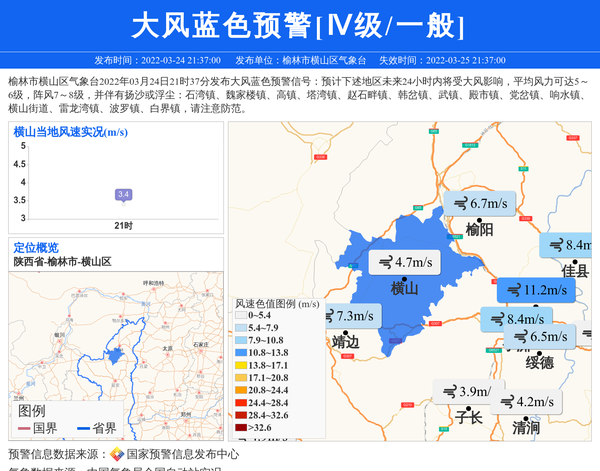The height and width of the screenshot is (471, 600).
Task: Click the 3.4 data point on wind chart
Action: (x=123, y=194)
